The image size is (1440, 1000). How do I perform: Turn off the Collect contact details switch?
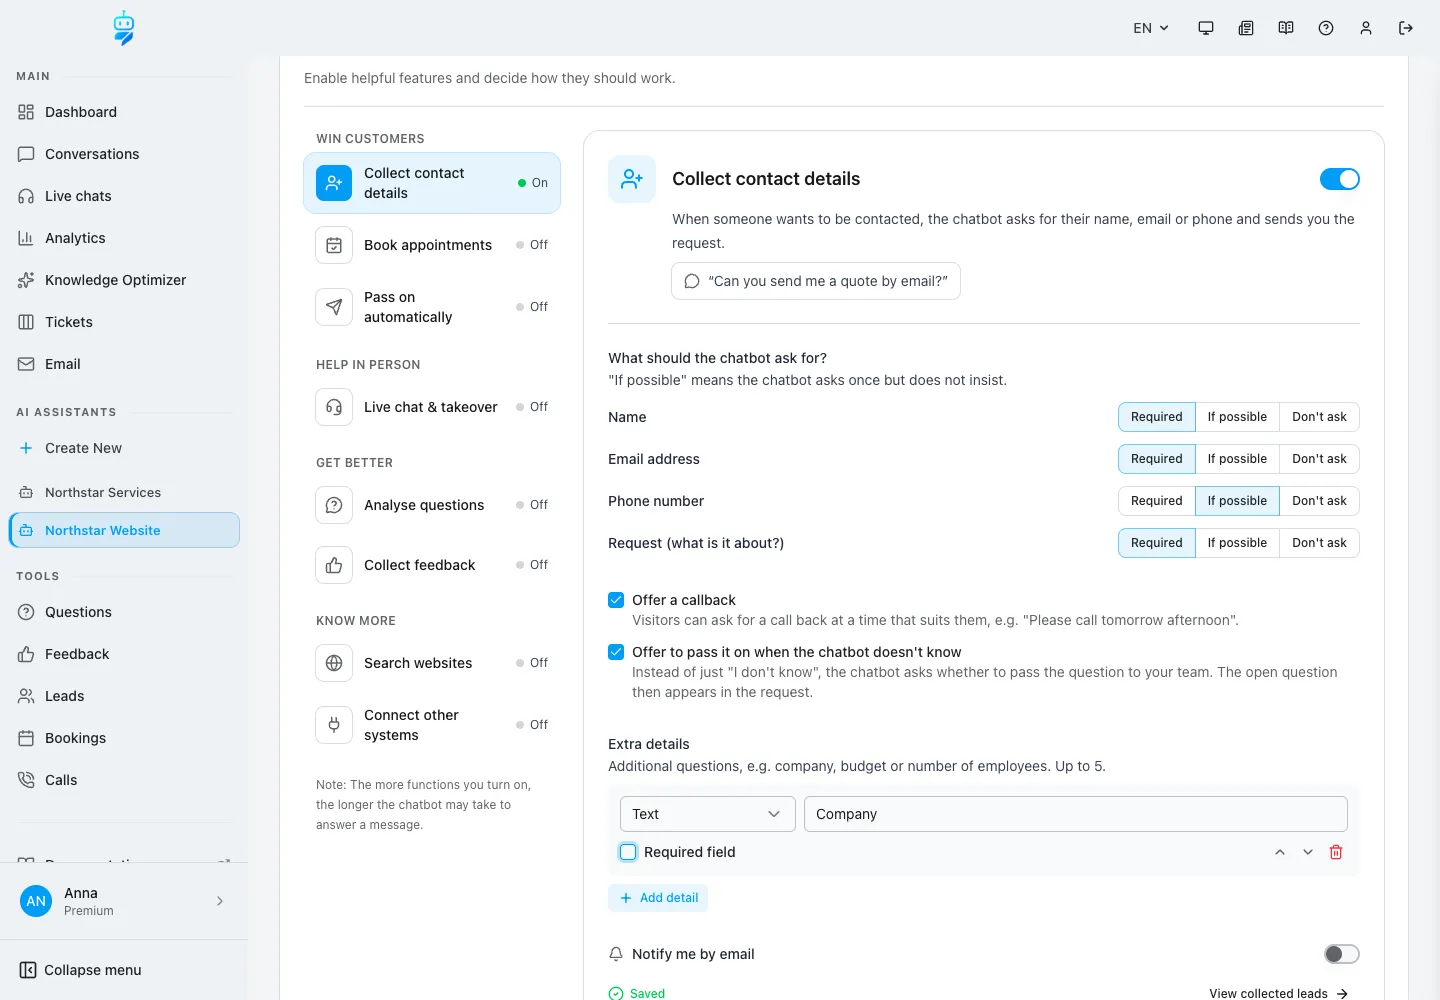(1340, 179)
